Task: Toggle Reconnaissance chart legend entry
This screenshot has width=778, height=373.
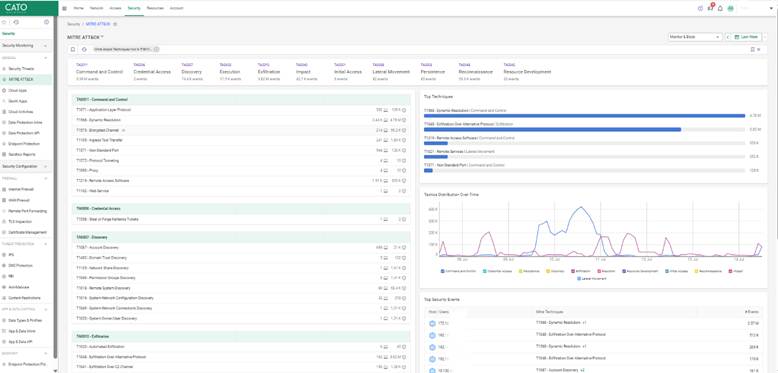Action: [x=708, y=271]
